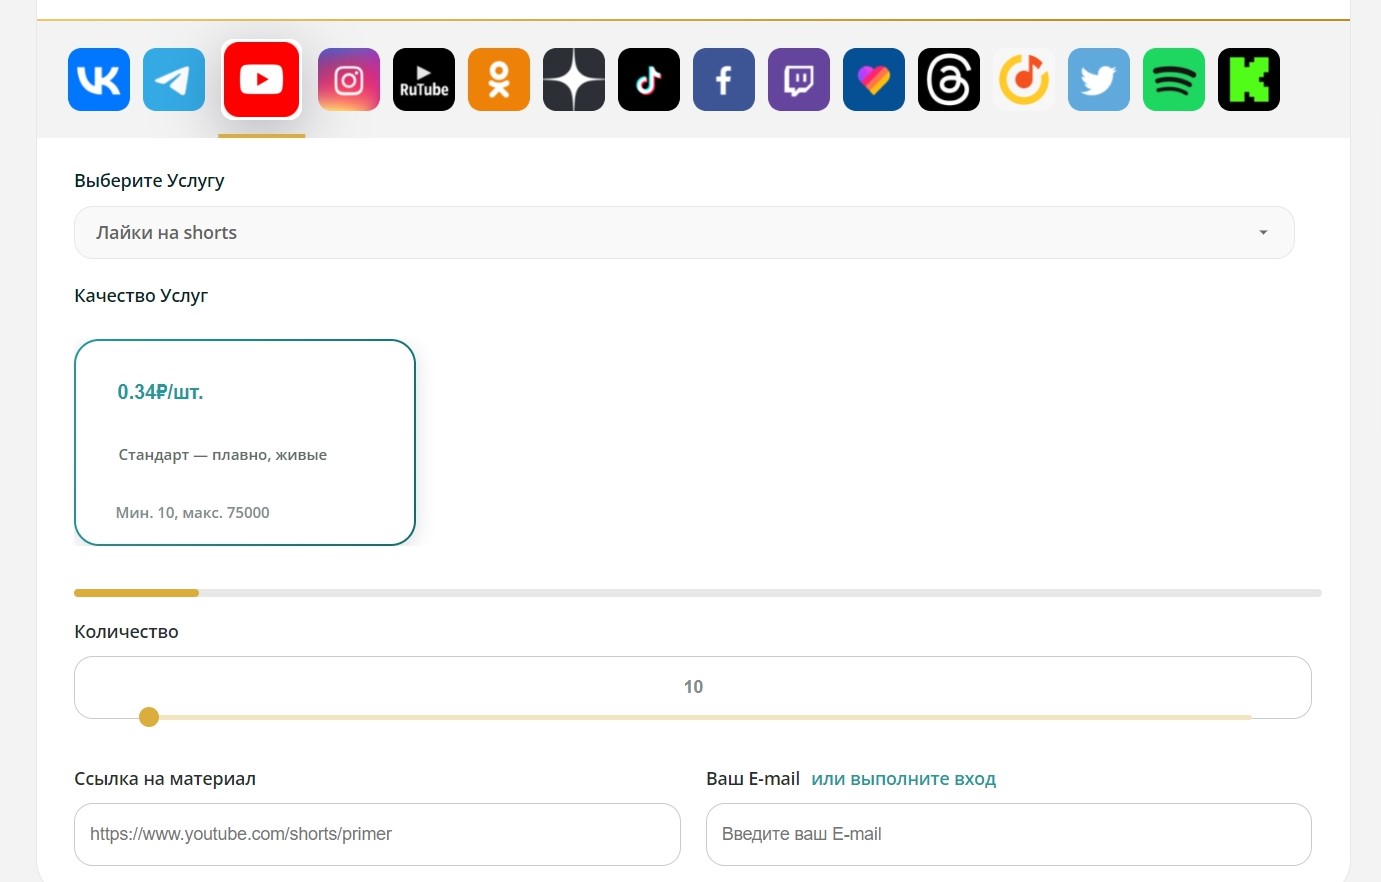This screenshot has height=882, width=1381.
Task: Open the RuTube services icon
Action: (424, 79)
